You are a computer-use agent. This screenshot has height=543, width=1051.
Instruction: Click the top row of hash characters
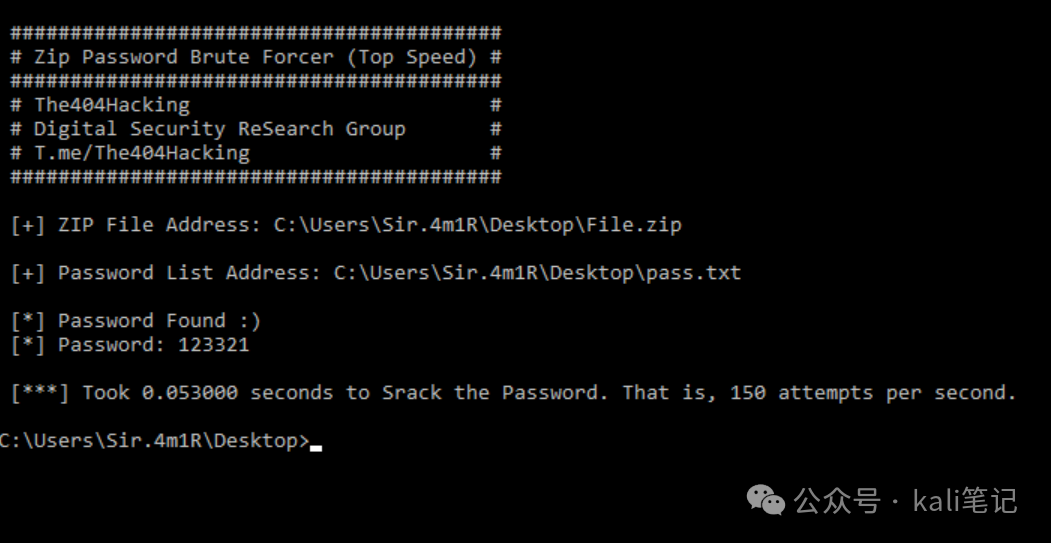[x=255, y=33]
